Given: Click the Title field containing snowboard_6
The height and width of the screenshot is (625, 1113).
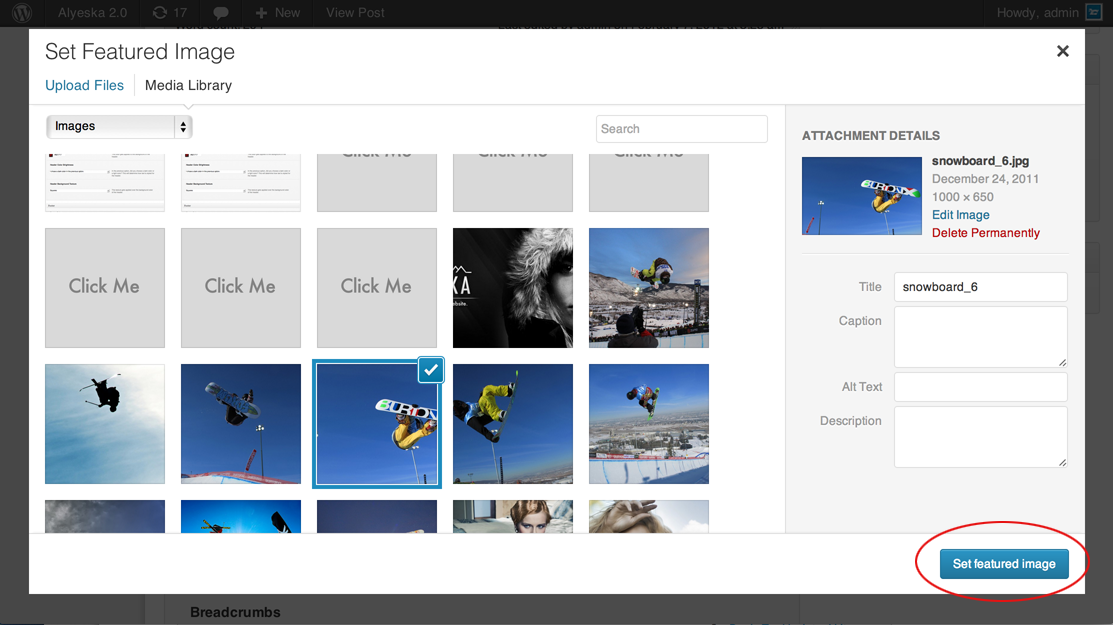Looking at the screenshot, I should click(x=980, y=287).
